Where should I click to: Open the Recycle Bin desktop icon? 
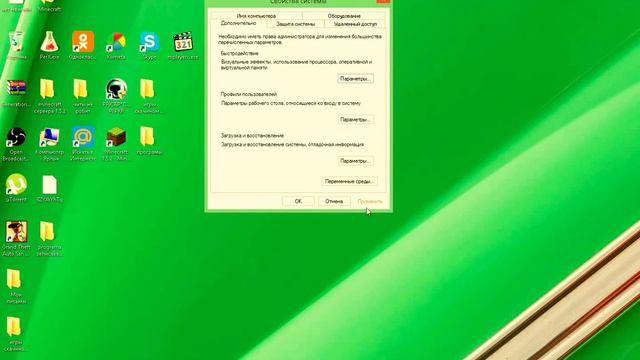(16, 42)
